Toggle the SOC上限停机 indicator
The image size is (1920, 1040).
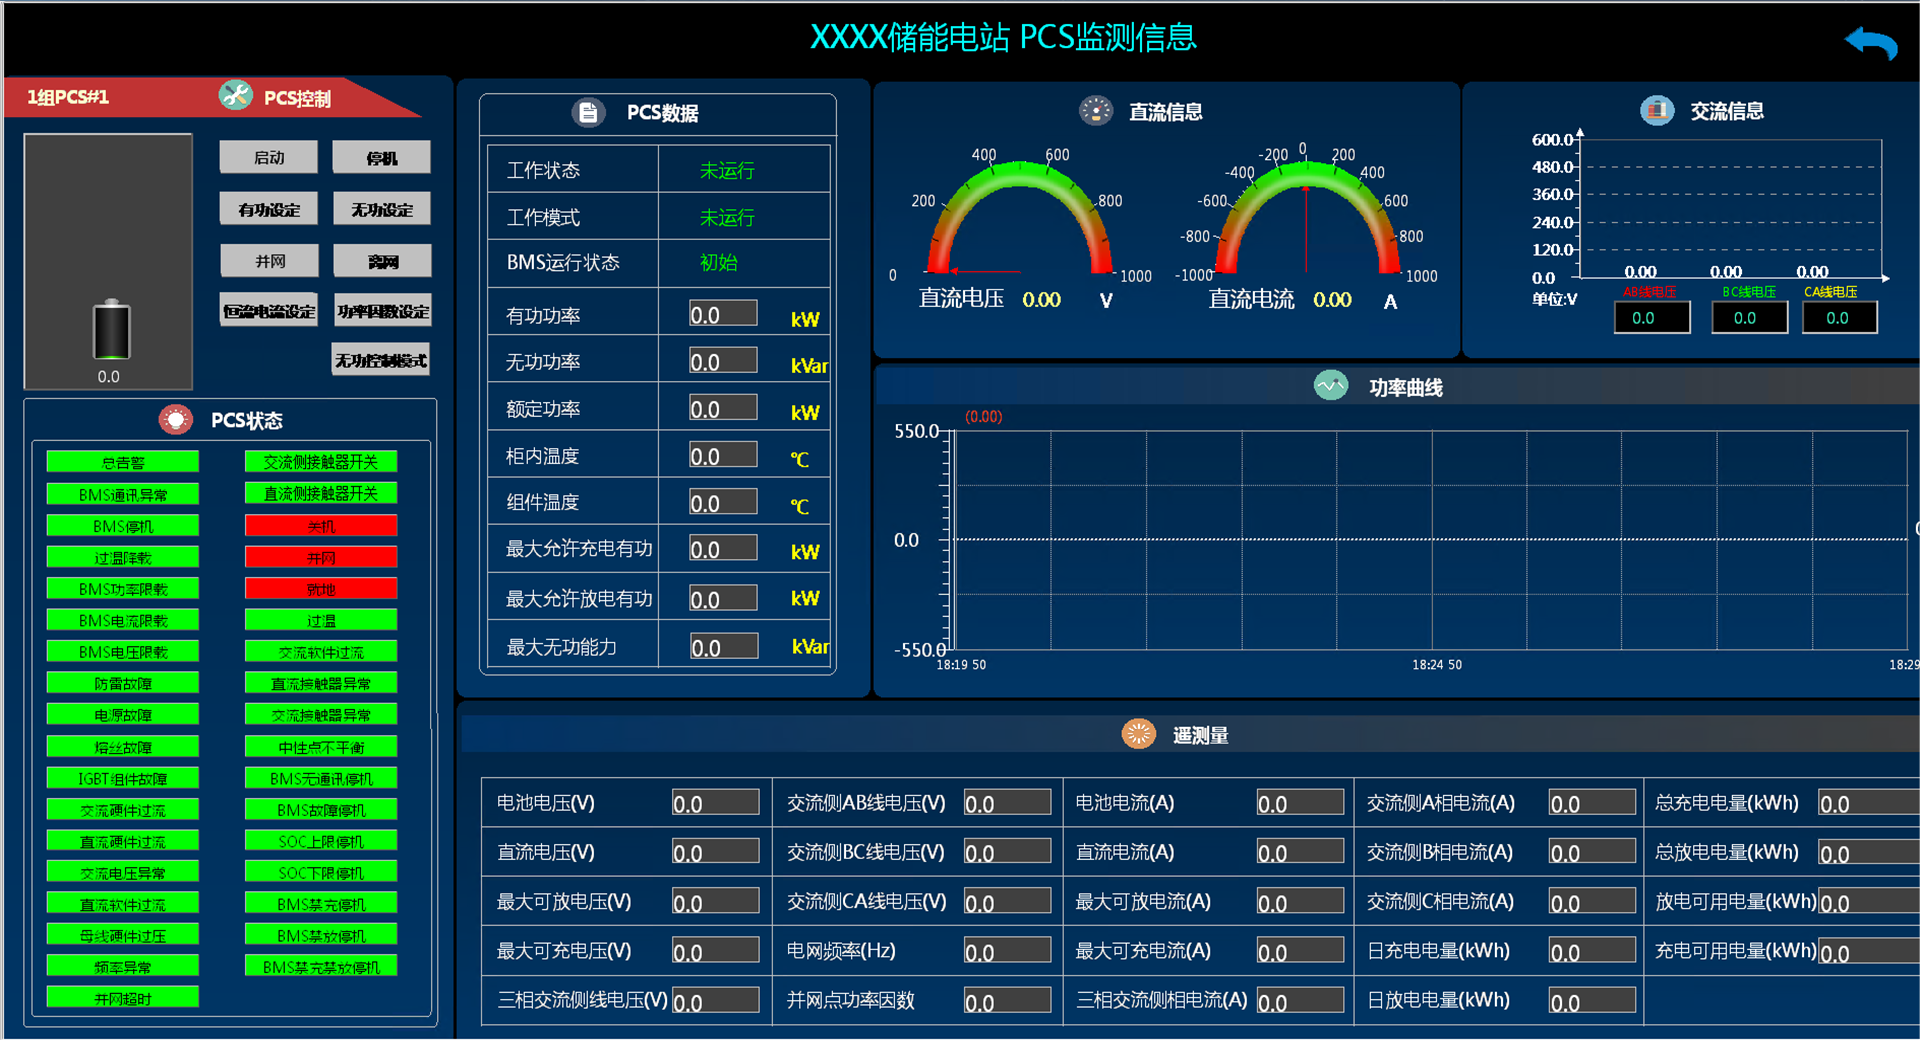click(320, 840)
